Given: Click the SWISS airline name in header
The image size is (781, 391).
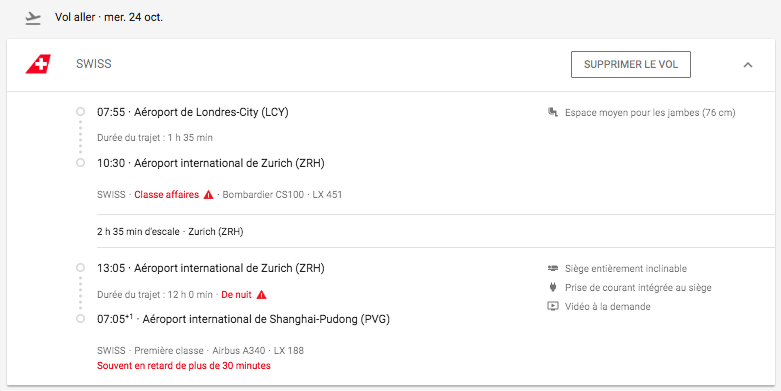Looking at the screenshot, I should coord(94,64).
